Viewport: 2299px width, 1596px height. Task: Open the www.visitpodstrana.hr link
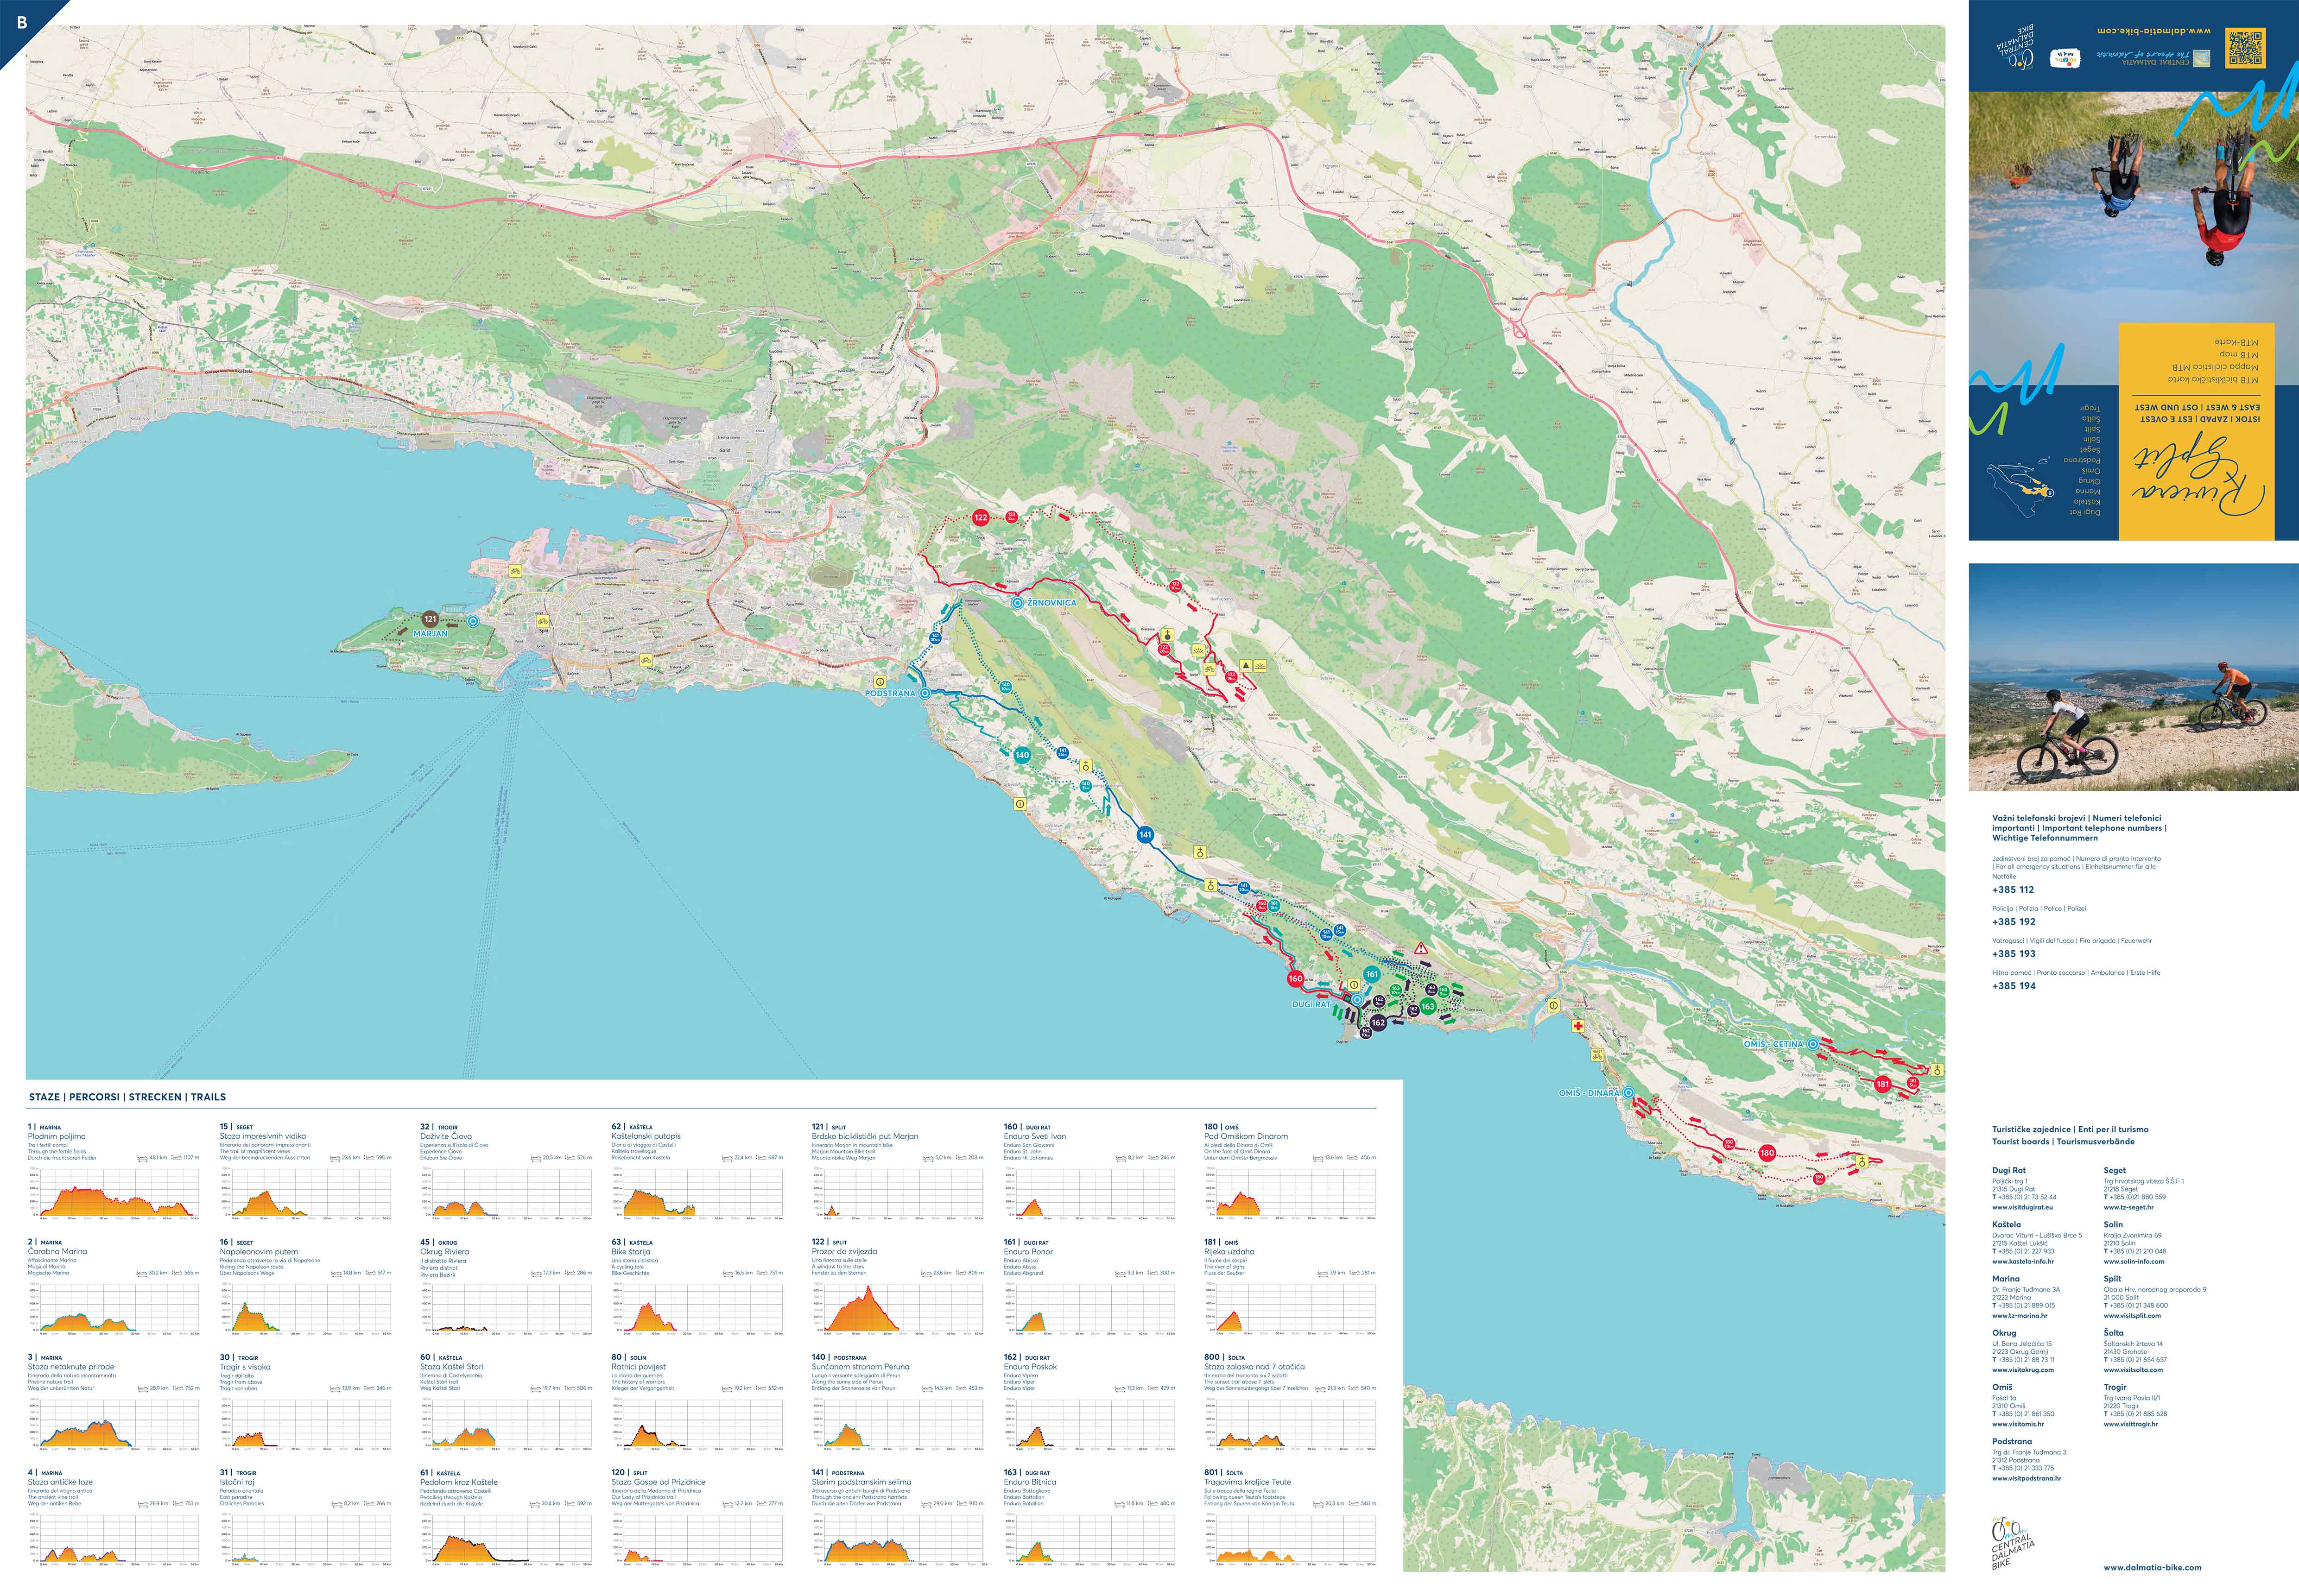click(2026, 1478)
